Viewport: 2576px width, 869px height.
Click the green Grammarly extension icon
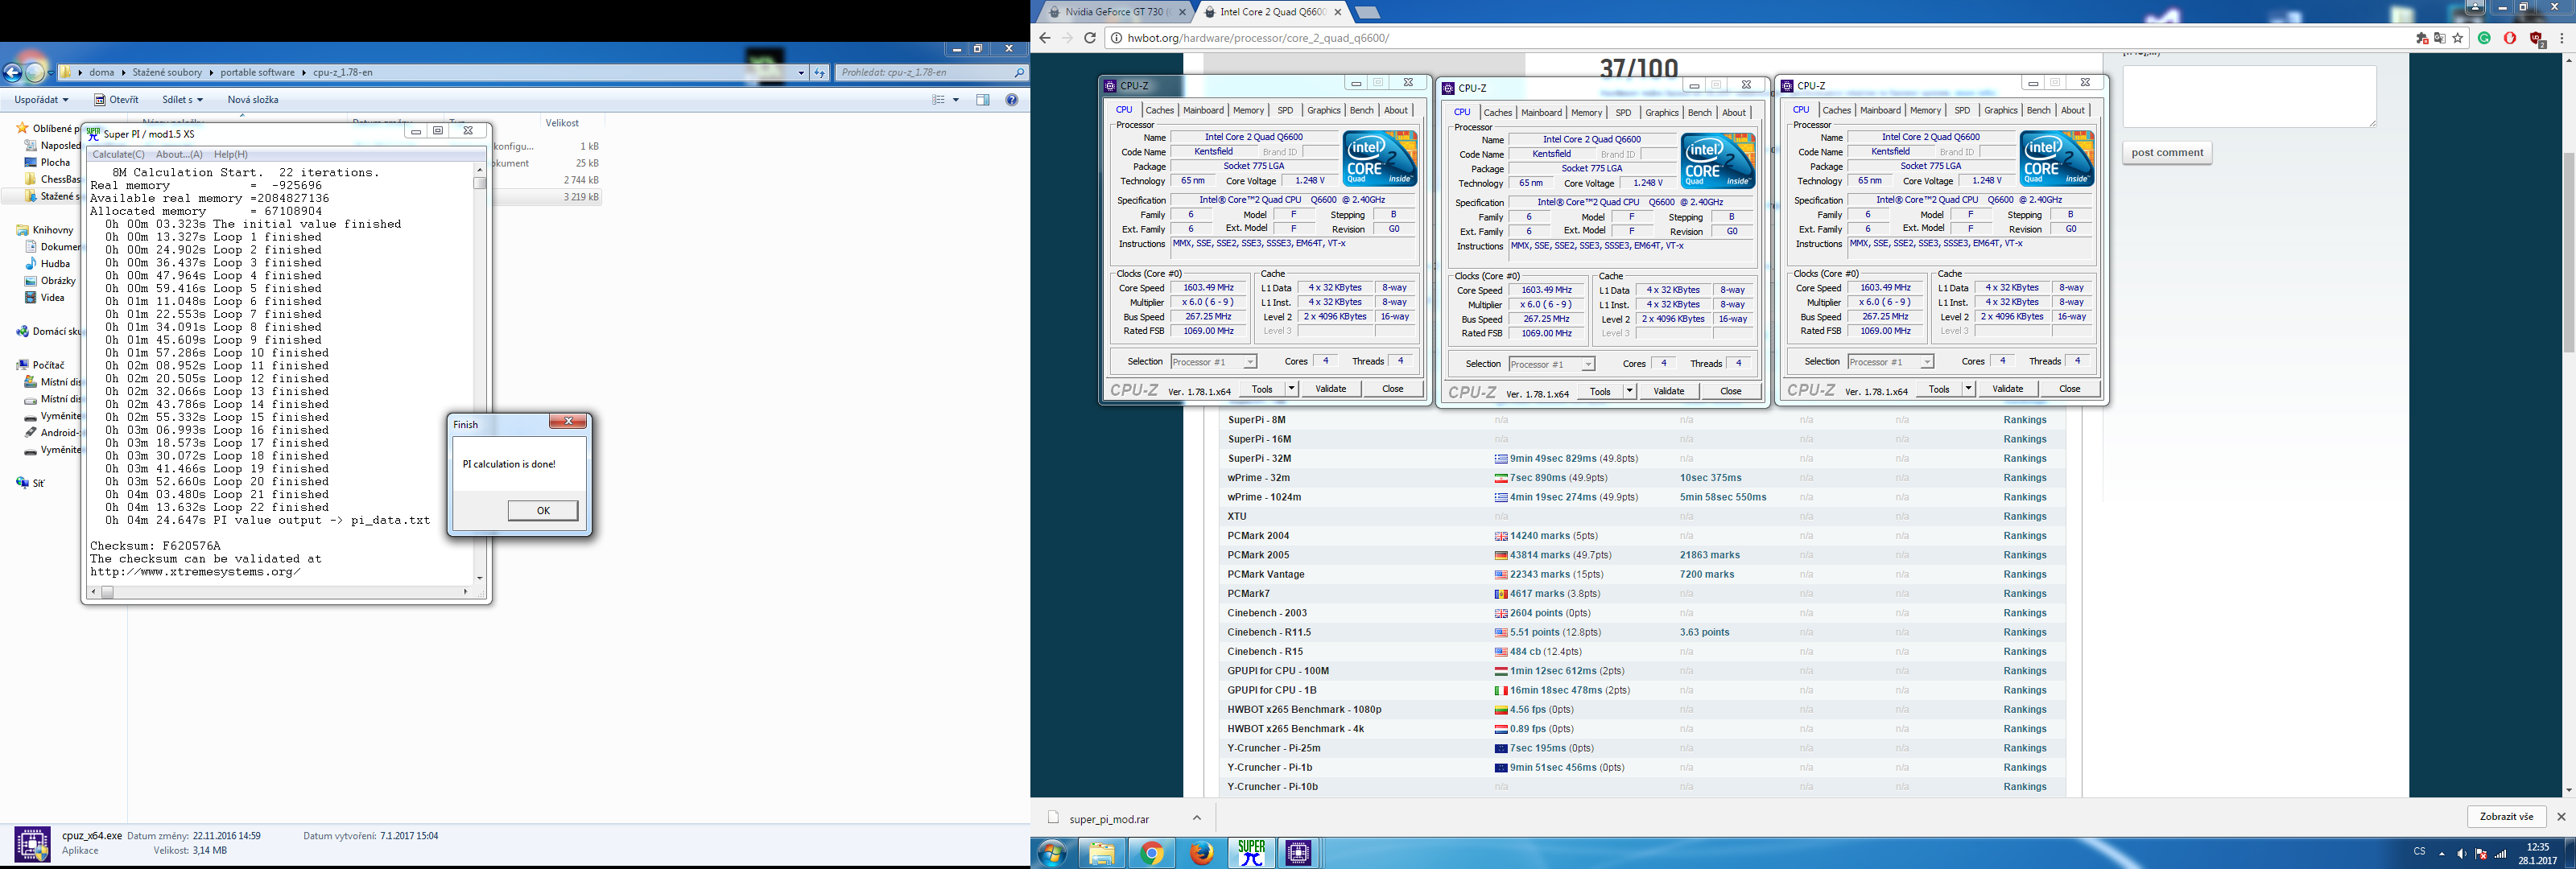2484,38
